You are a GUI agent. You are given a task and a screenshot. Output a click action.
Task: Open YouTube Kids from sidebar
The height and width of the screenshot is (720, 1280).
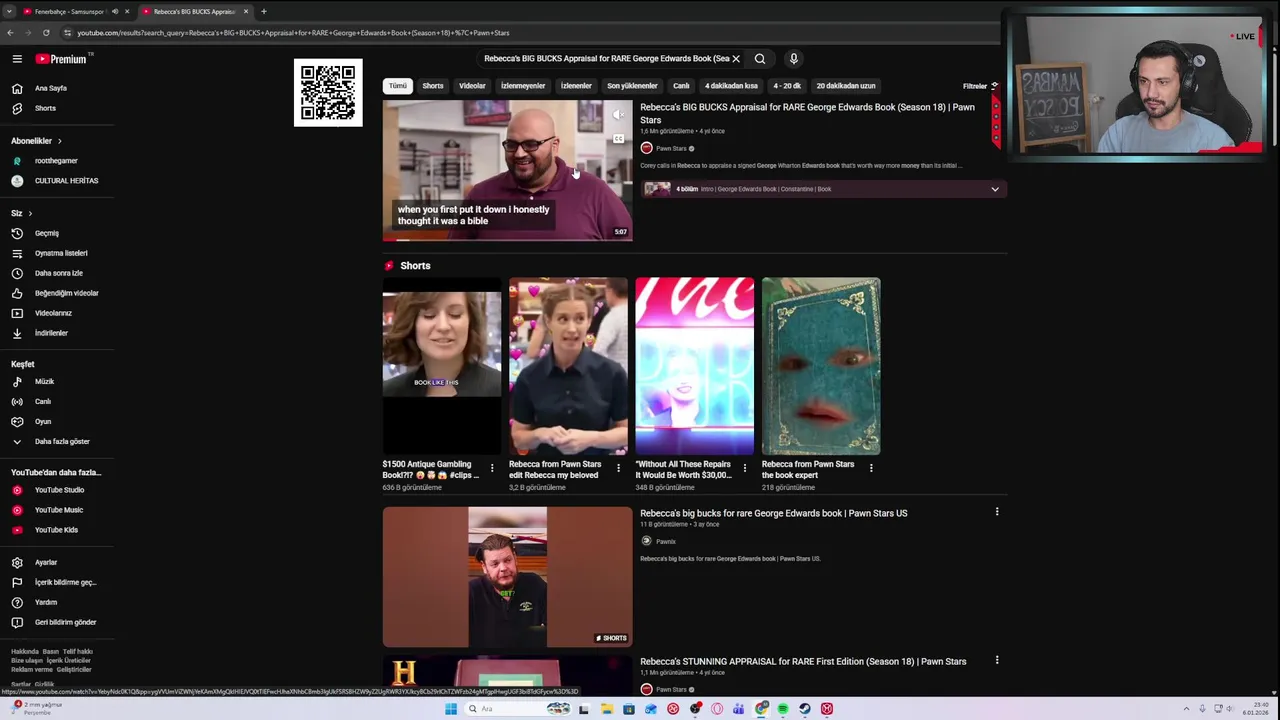click(x=56, y=530)
